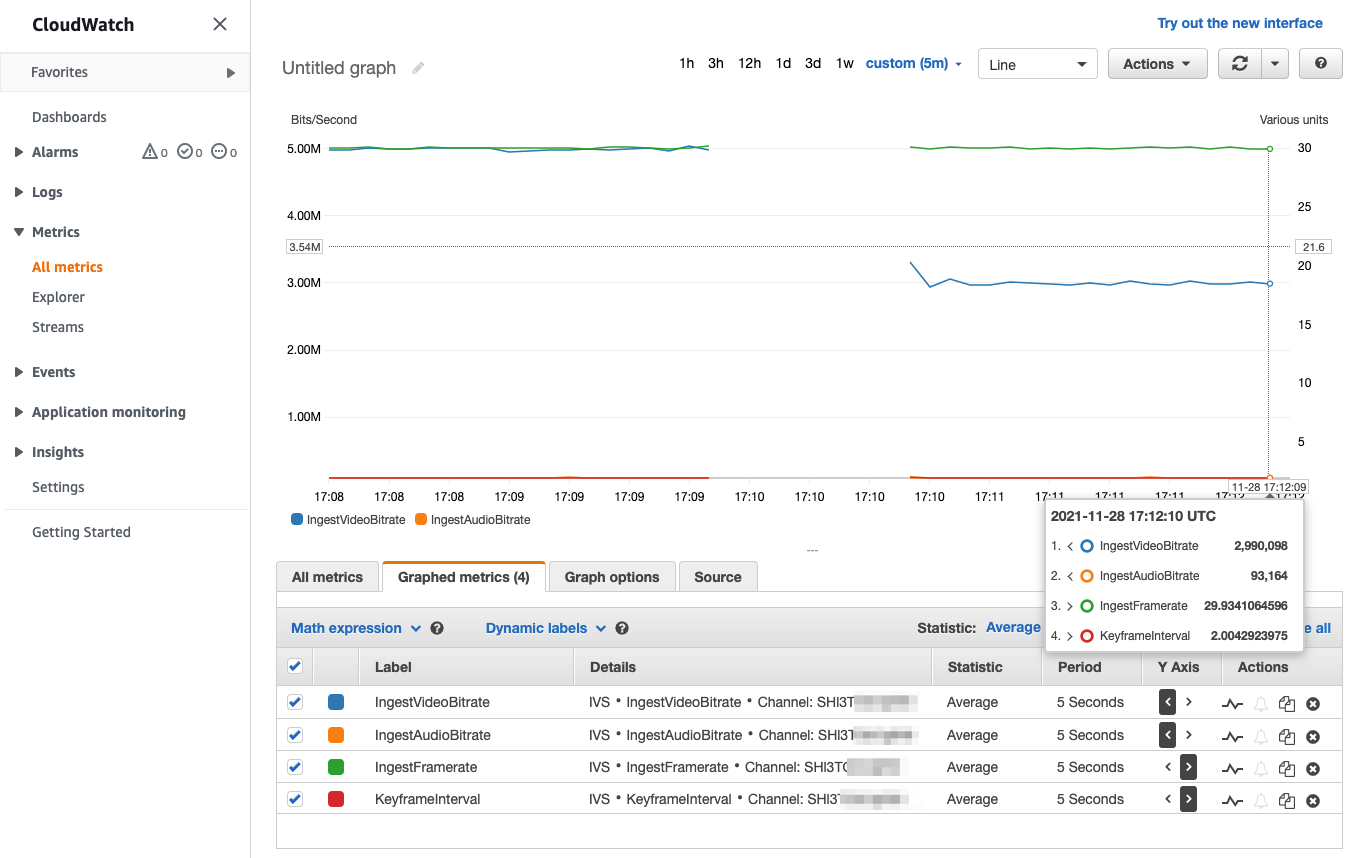Remove the IngestAudioBitrate metric row

pyautogui.click(x=1313, y=737)
